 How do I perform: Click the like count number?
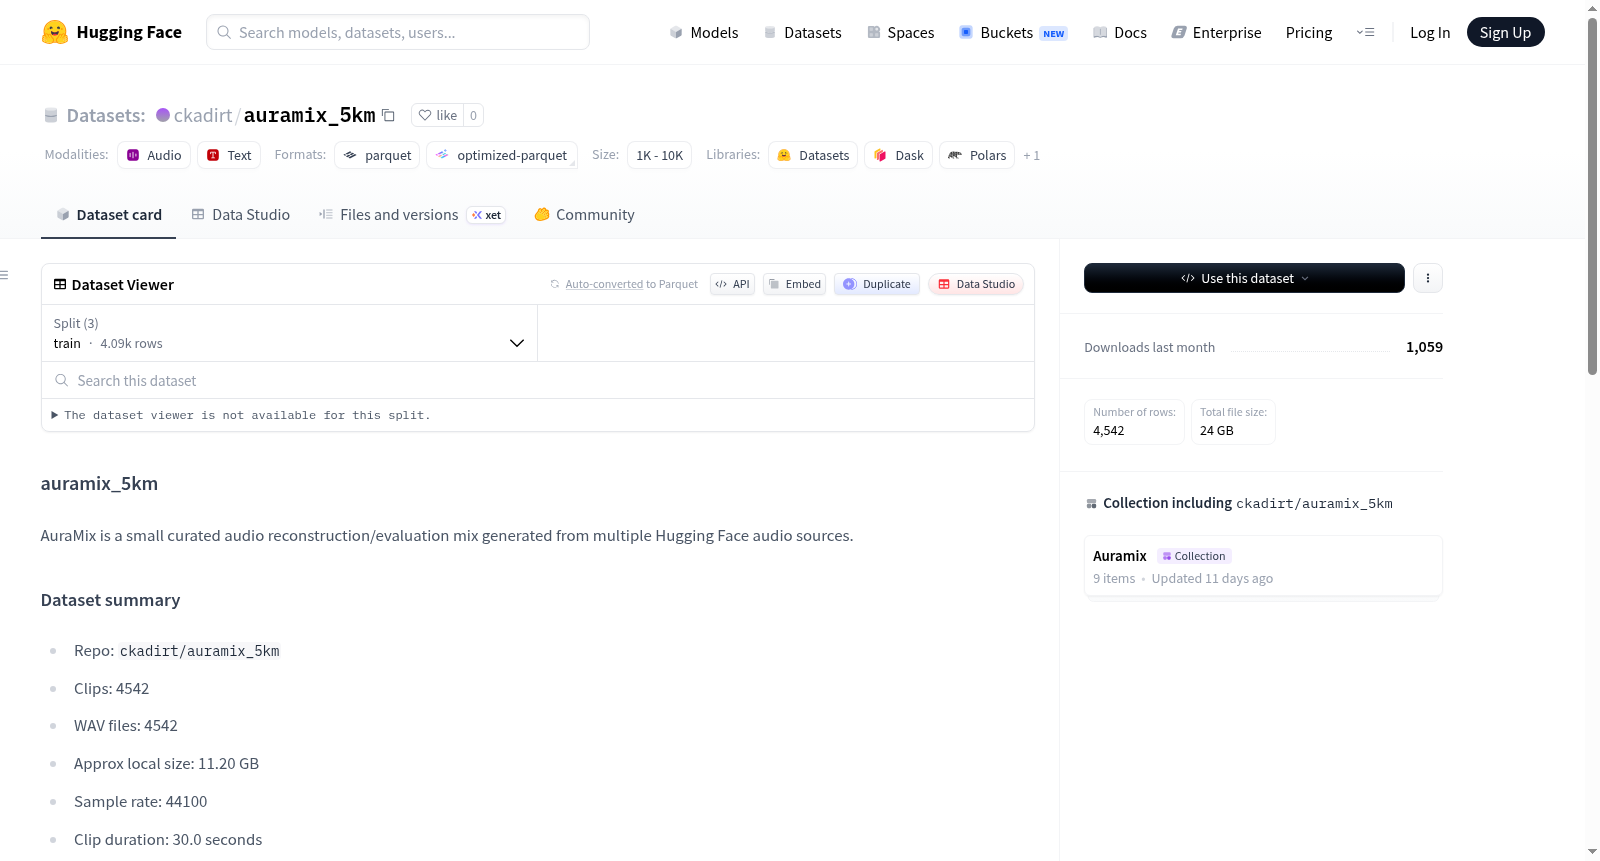(474, 115)
